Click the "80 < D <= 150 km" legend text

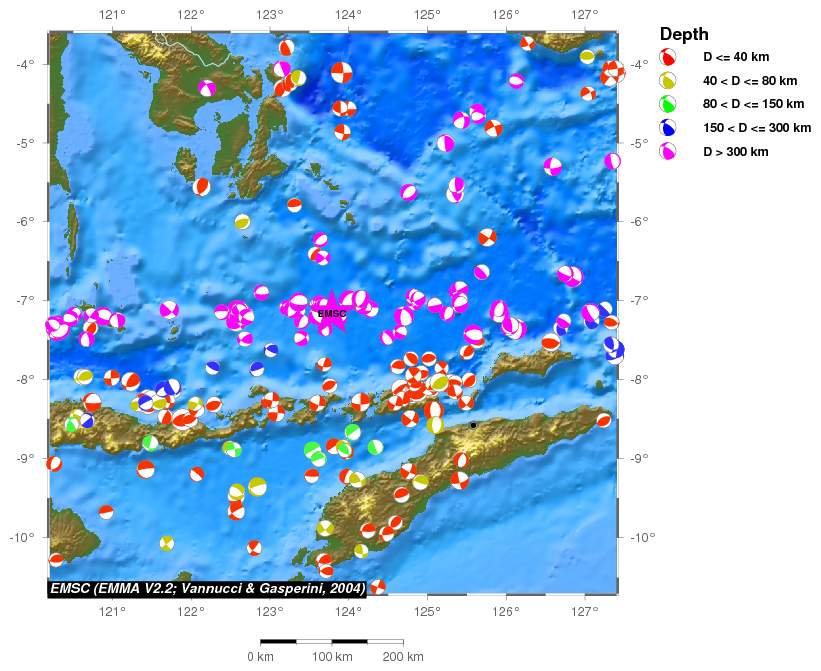(753, 104)
